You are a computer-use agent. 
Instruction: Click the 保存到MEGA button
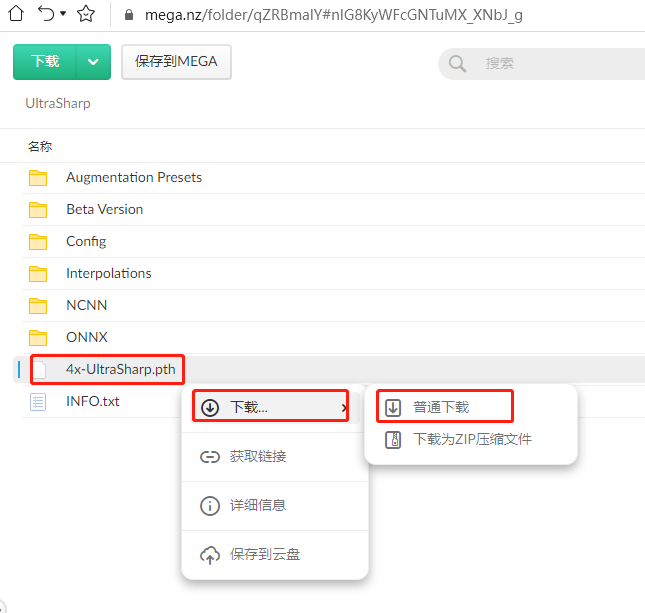click(x=176, y=62)
